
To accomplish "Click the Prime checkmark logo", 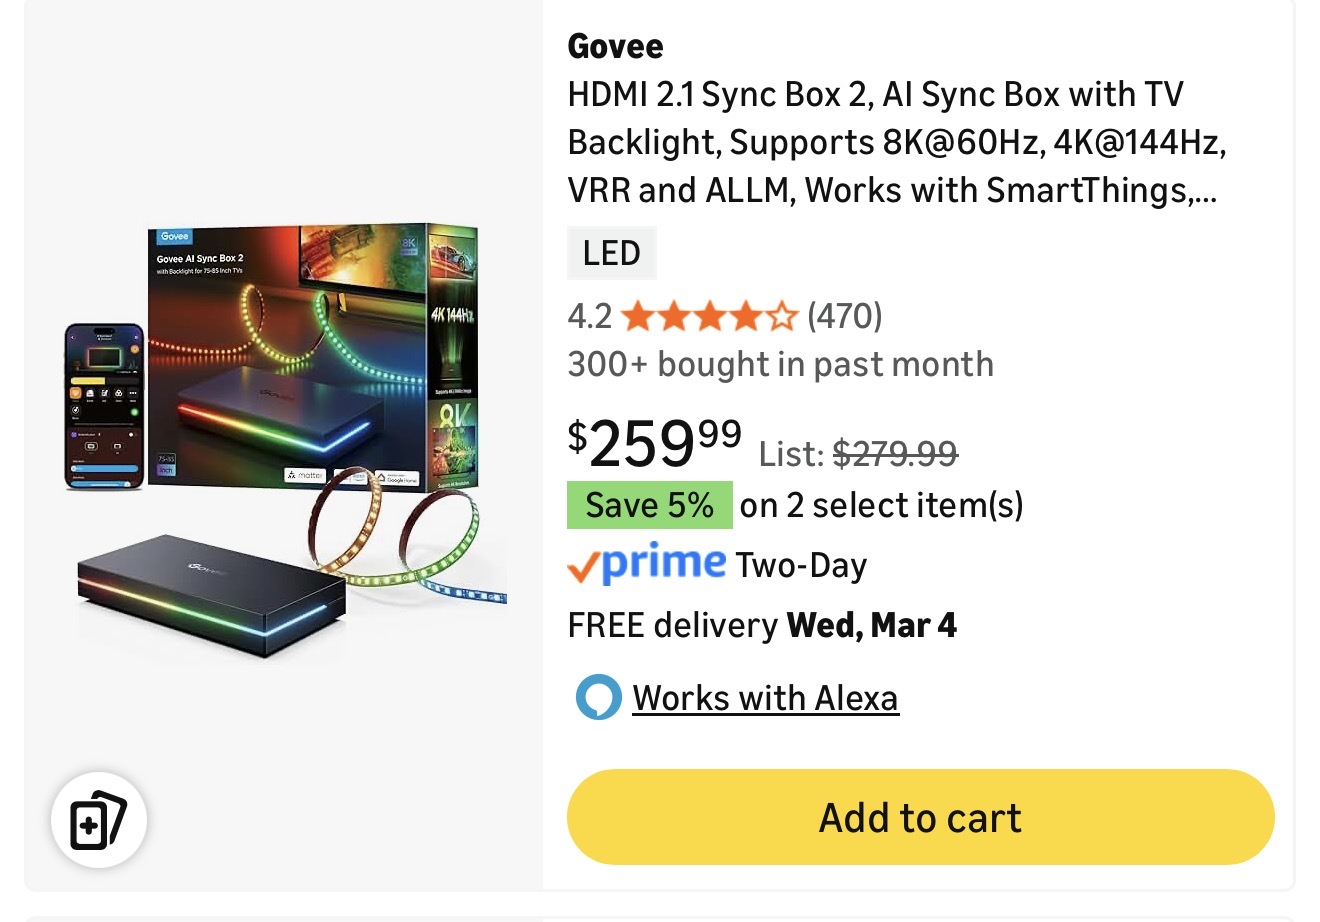I will click(x=646, y=565).
